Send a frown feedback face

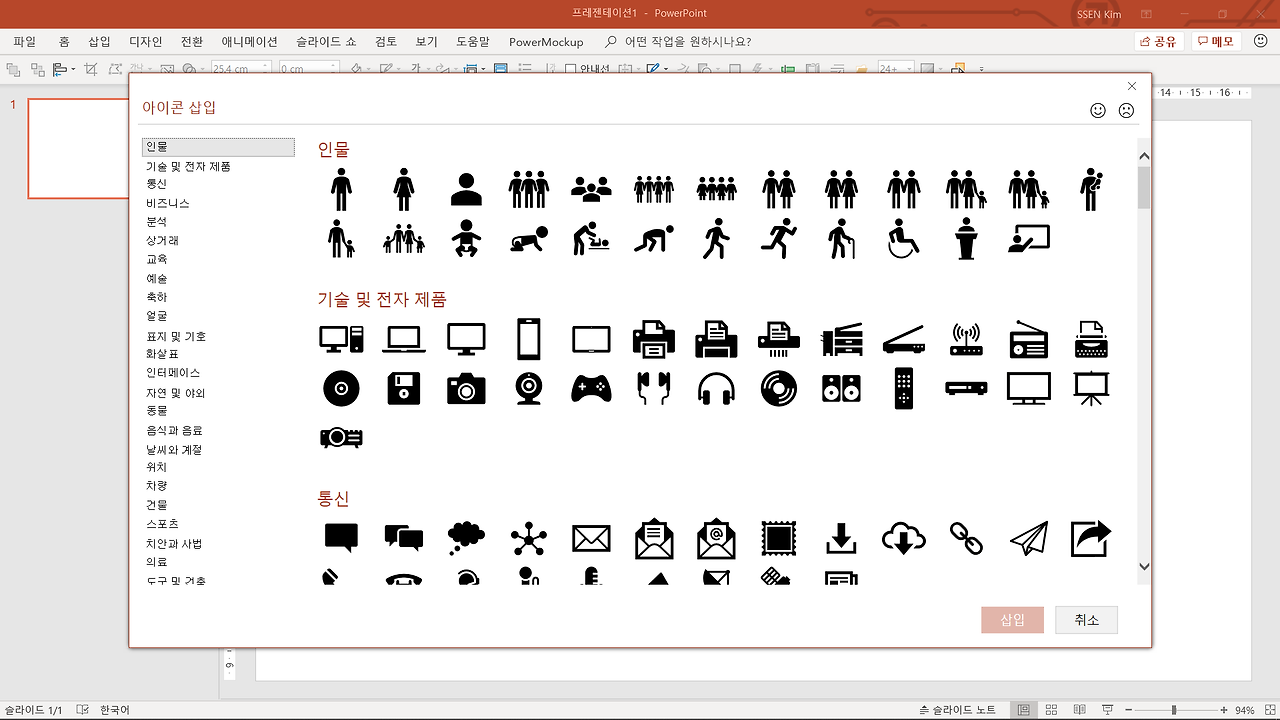pos(1126,110)
